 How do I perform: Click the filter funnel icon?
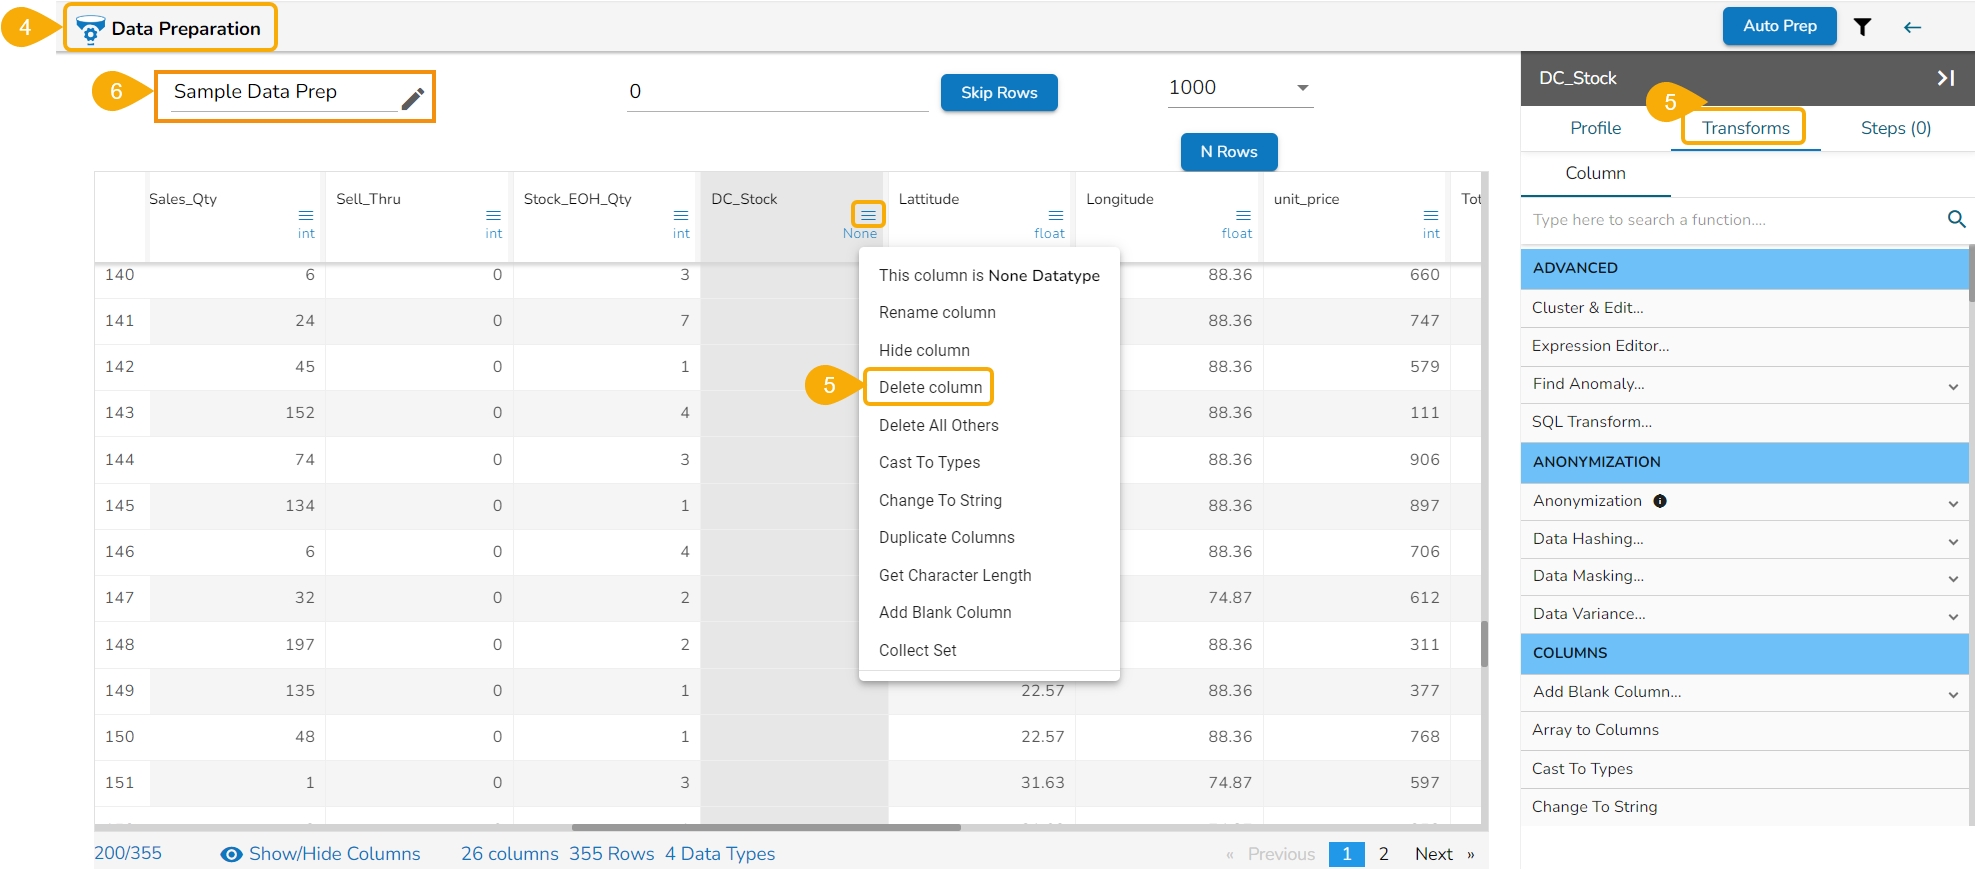(x=1862, y=27)
